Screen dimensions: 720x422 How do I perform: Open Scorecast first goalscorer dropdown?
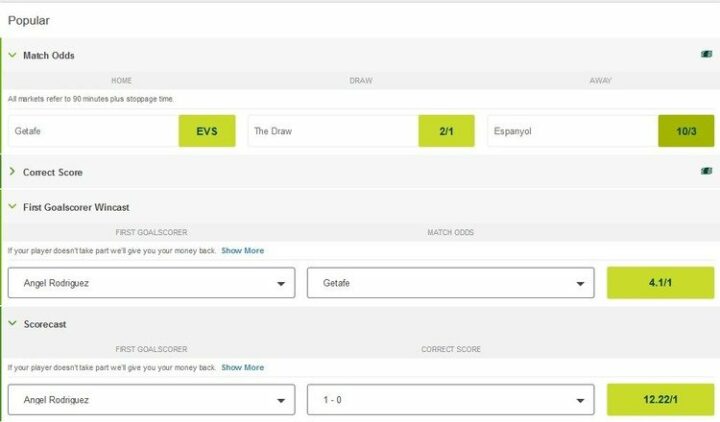tap(151, 400)
